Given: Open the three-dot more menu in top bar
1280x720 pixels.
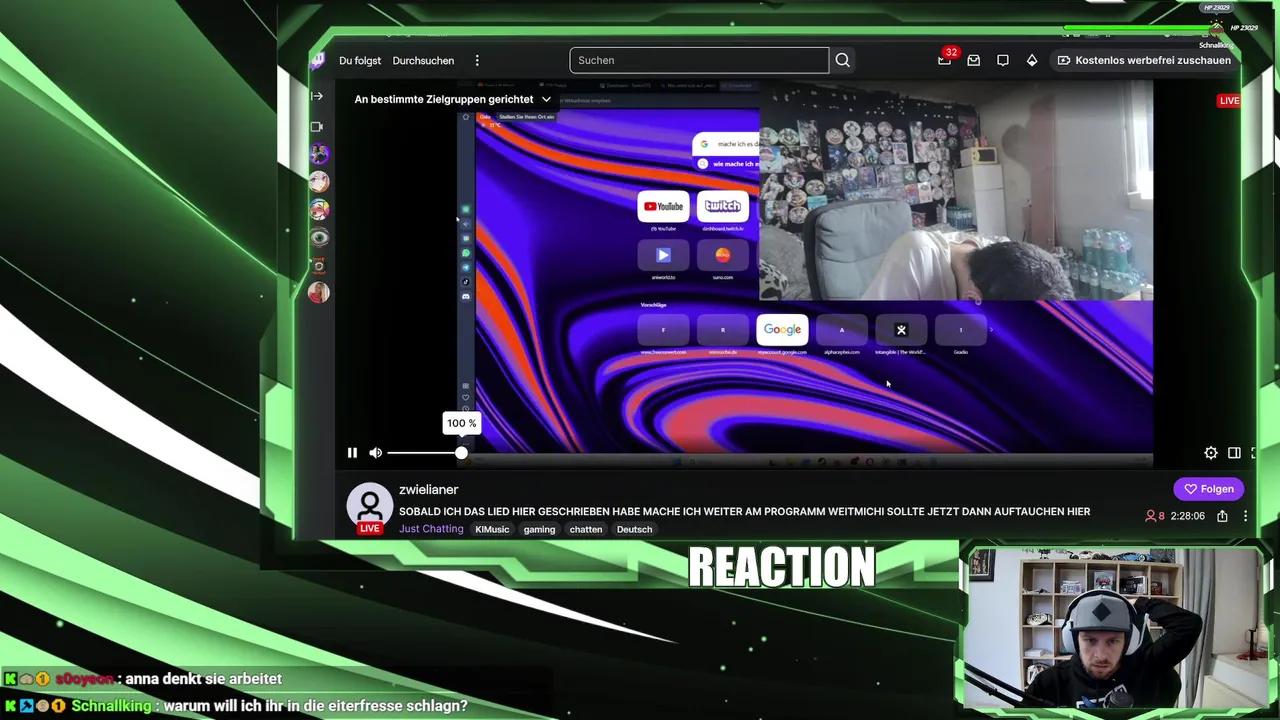Looking at the screenshot, I should [x=477, y=61].
